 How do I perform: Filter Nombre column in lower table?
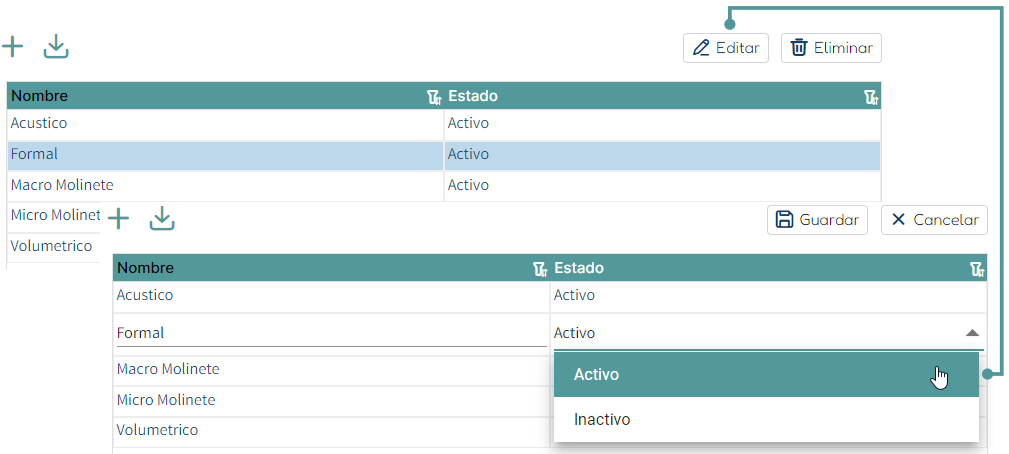pos(541,269)
